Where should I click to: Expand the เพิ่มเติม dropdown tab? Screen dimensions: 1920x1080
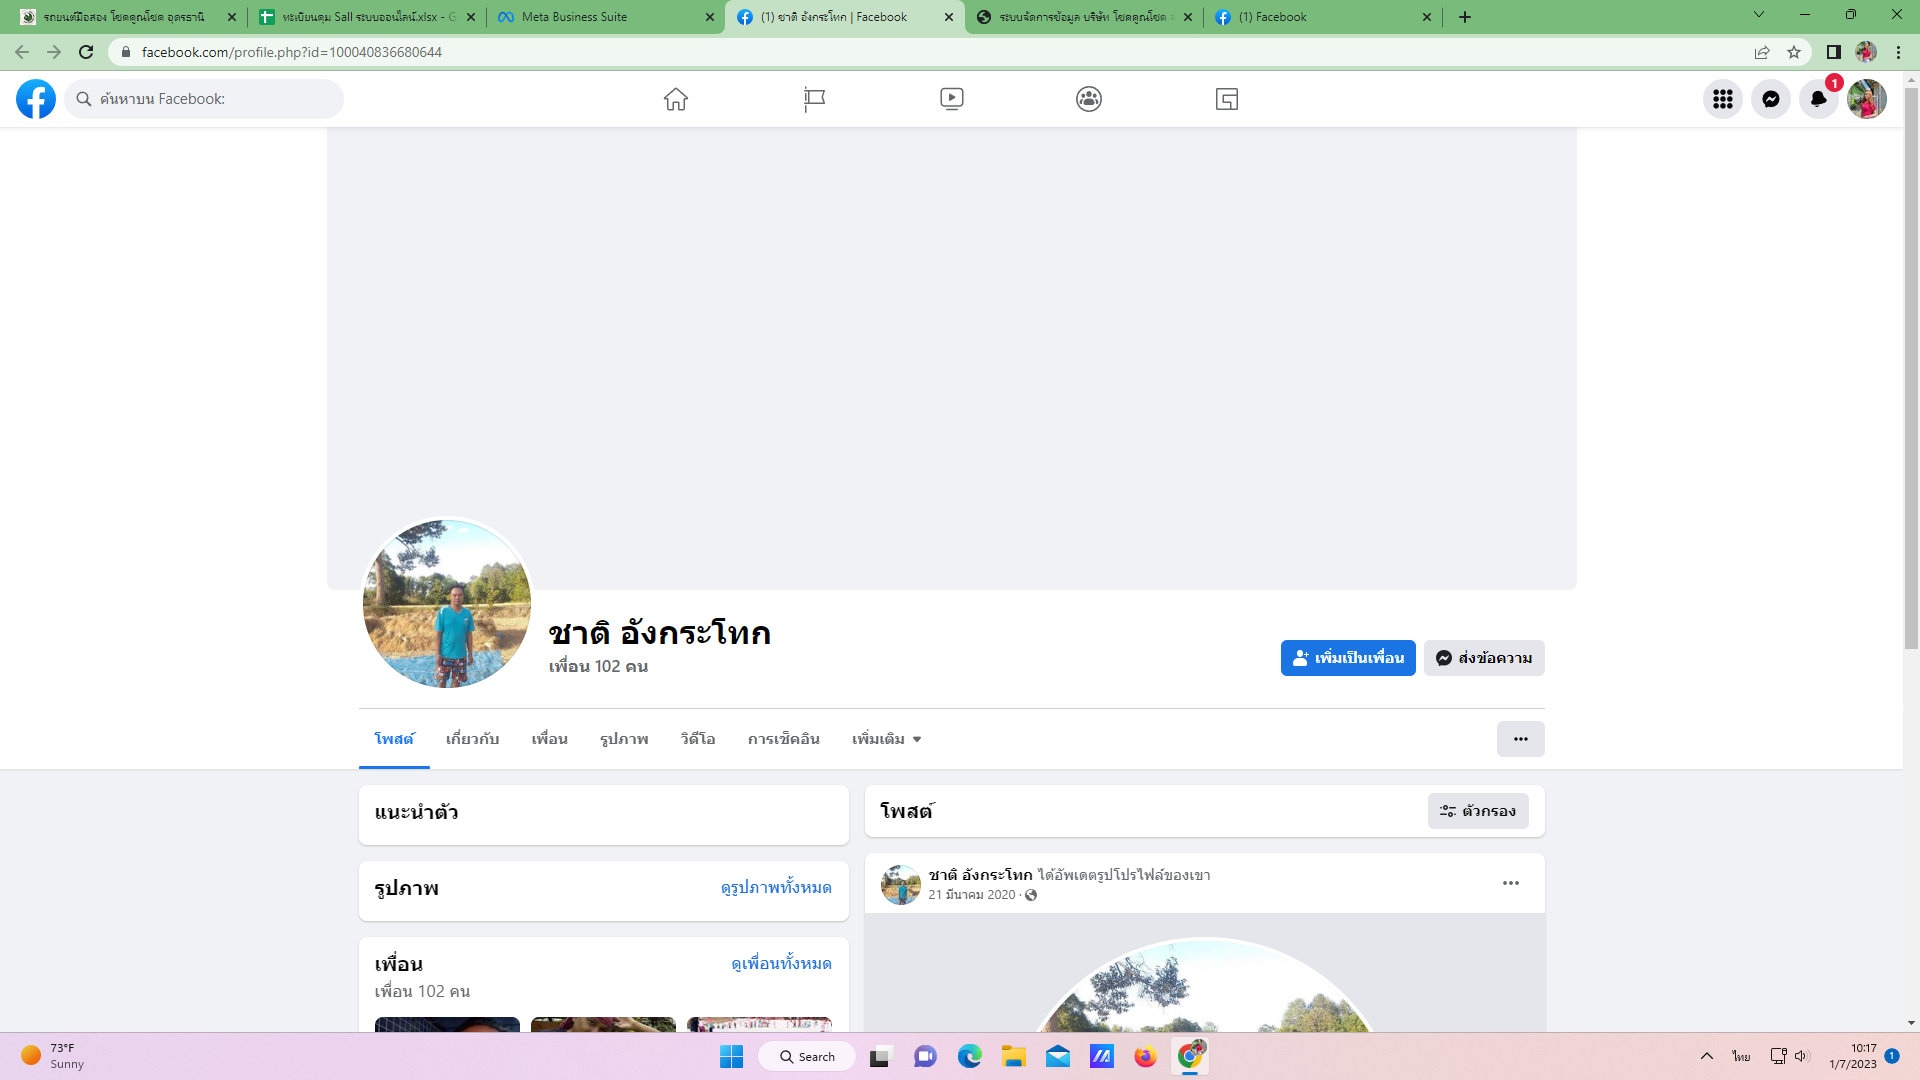886,739
